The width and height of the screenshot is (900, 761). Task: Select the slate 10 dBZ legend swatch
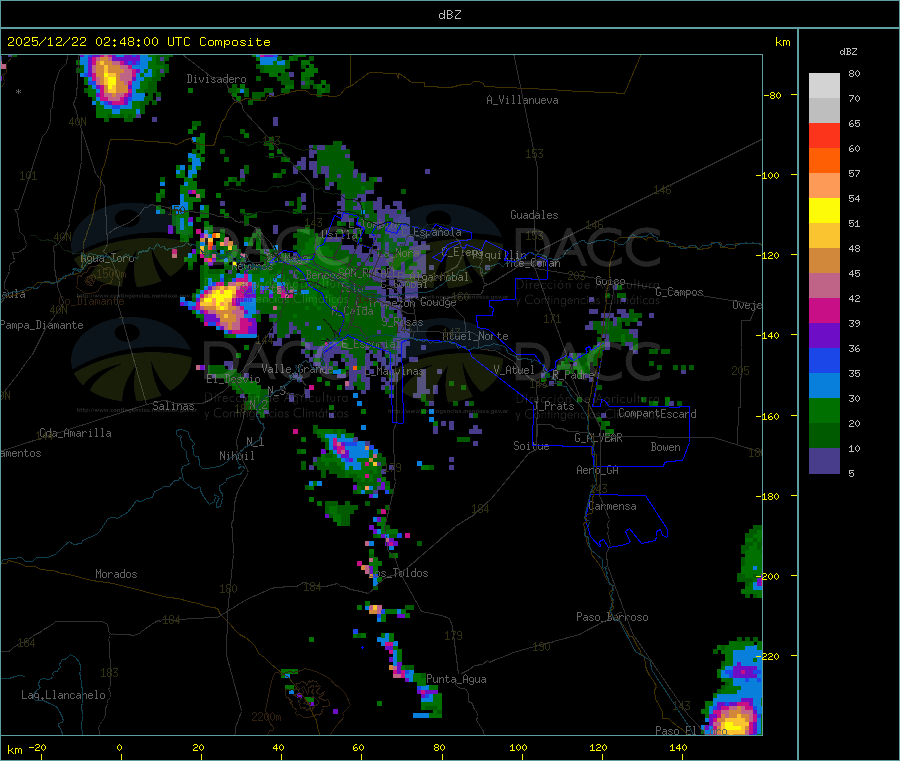coord(824,460)
